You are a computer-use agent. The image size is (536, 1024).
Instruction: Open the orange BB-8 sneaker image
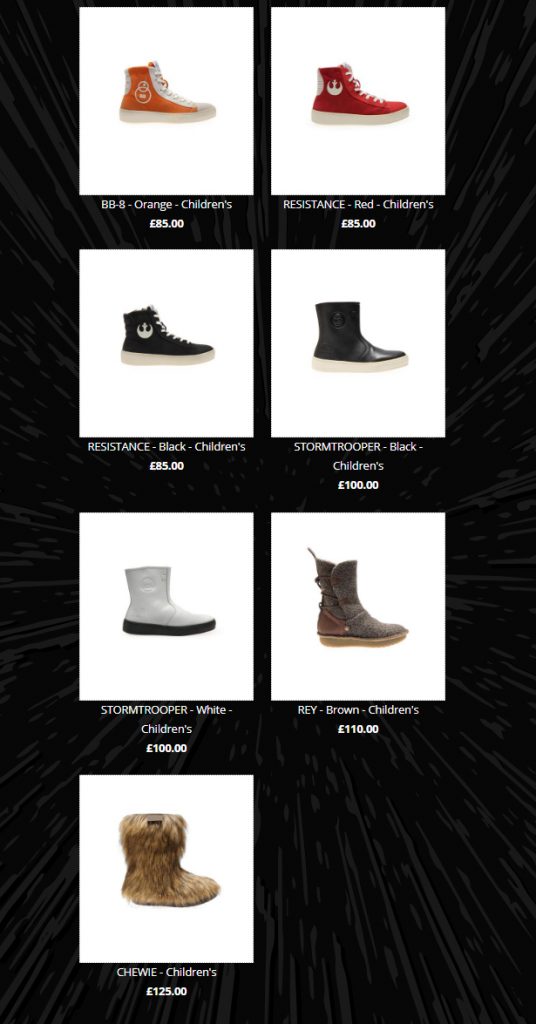click(x=166, y=101)
